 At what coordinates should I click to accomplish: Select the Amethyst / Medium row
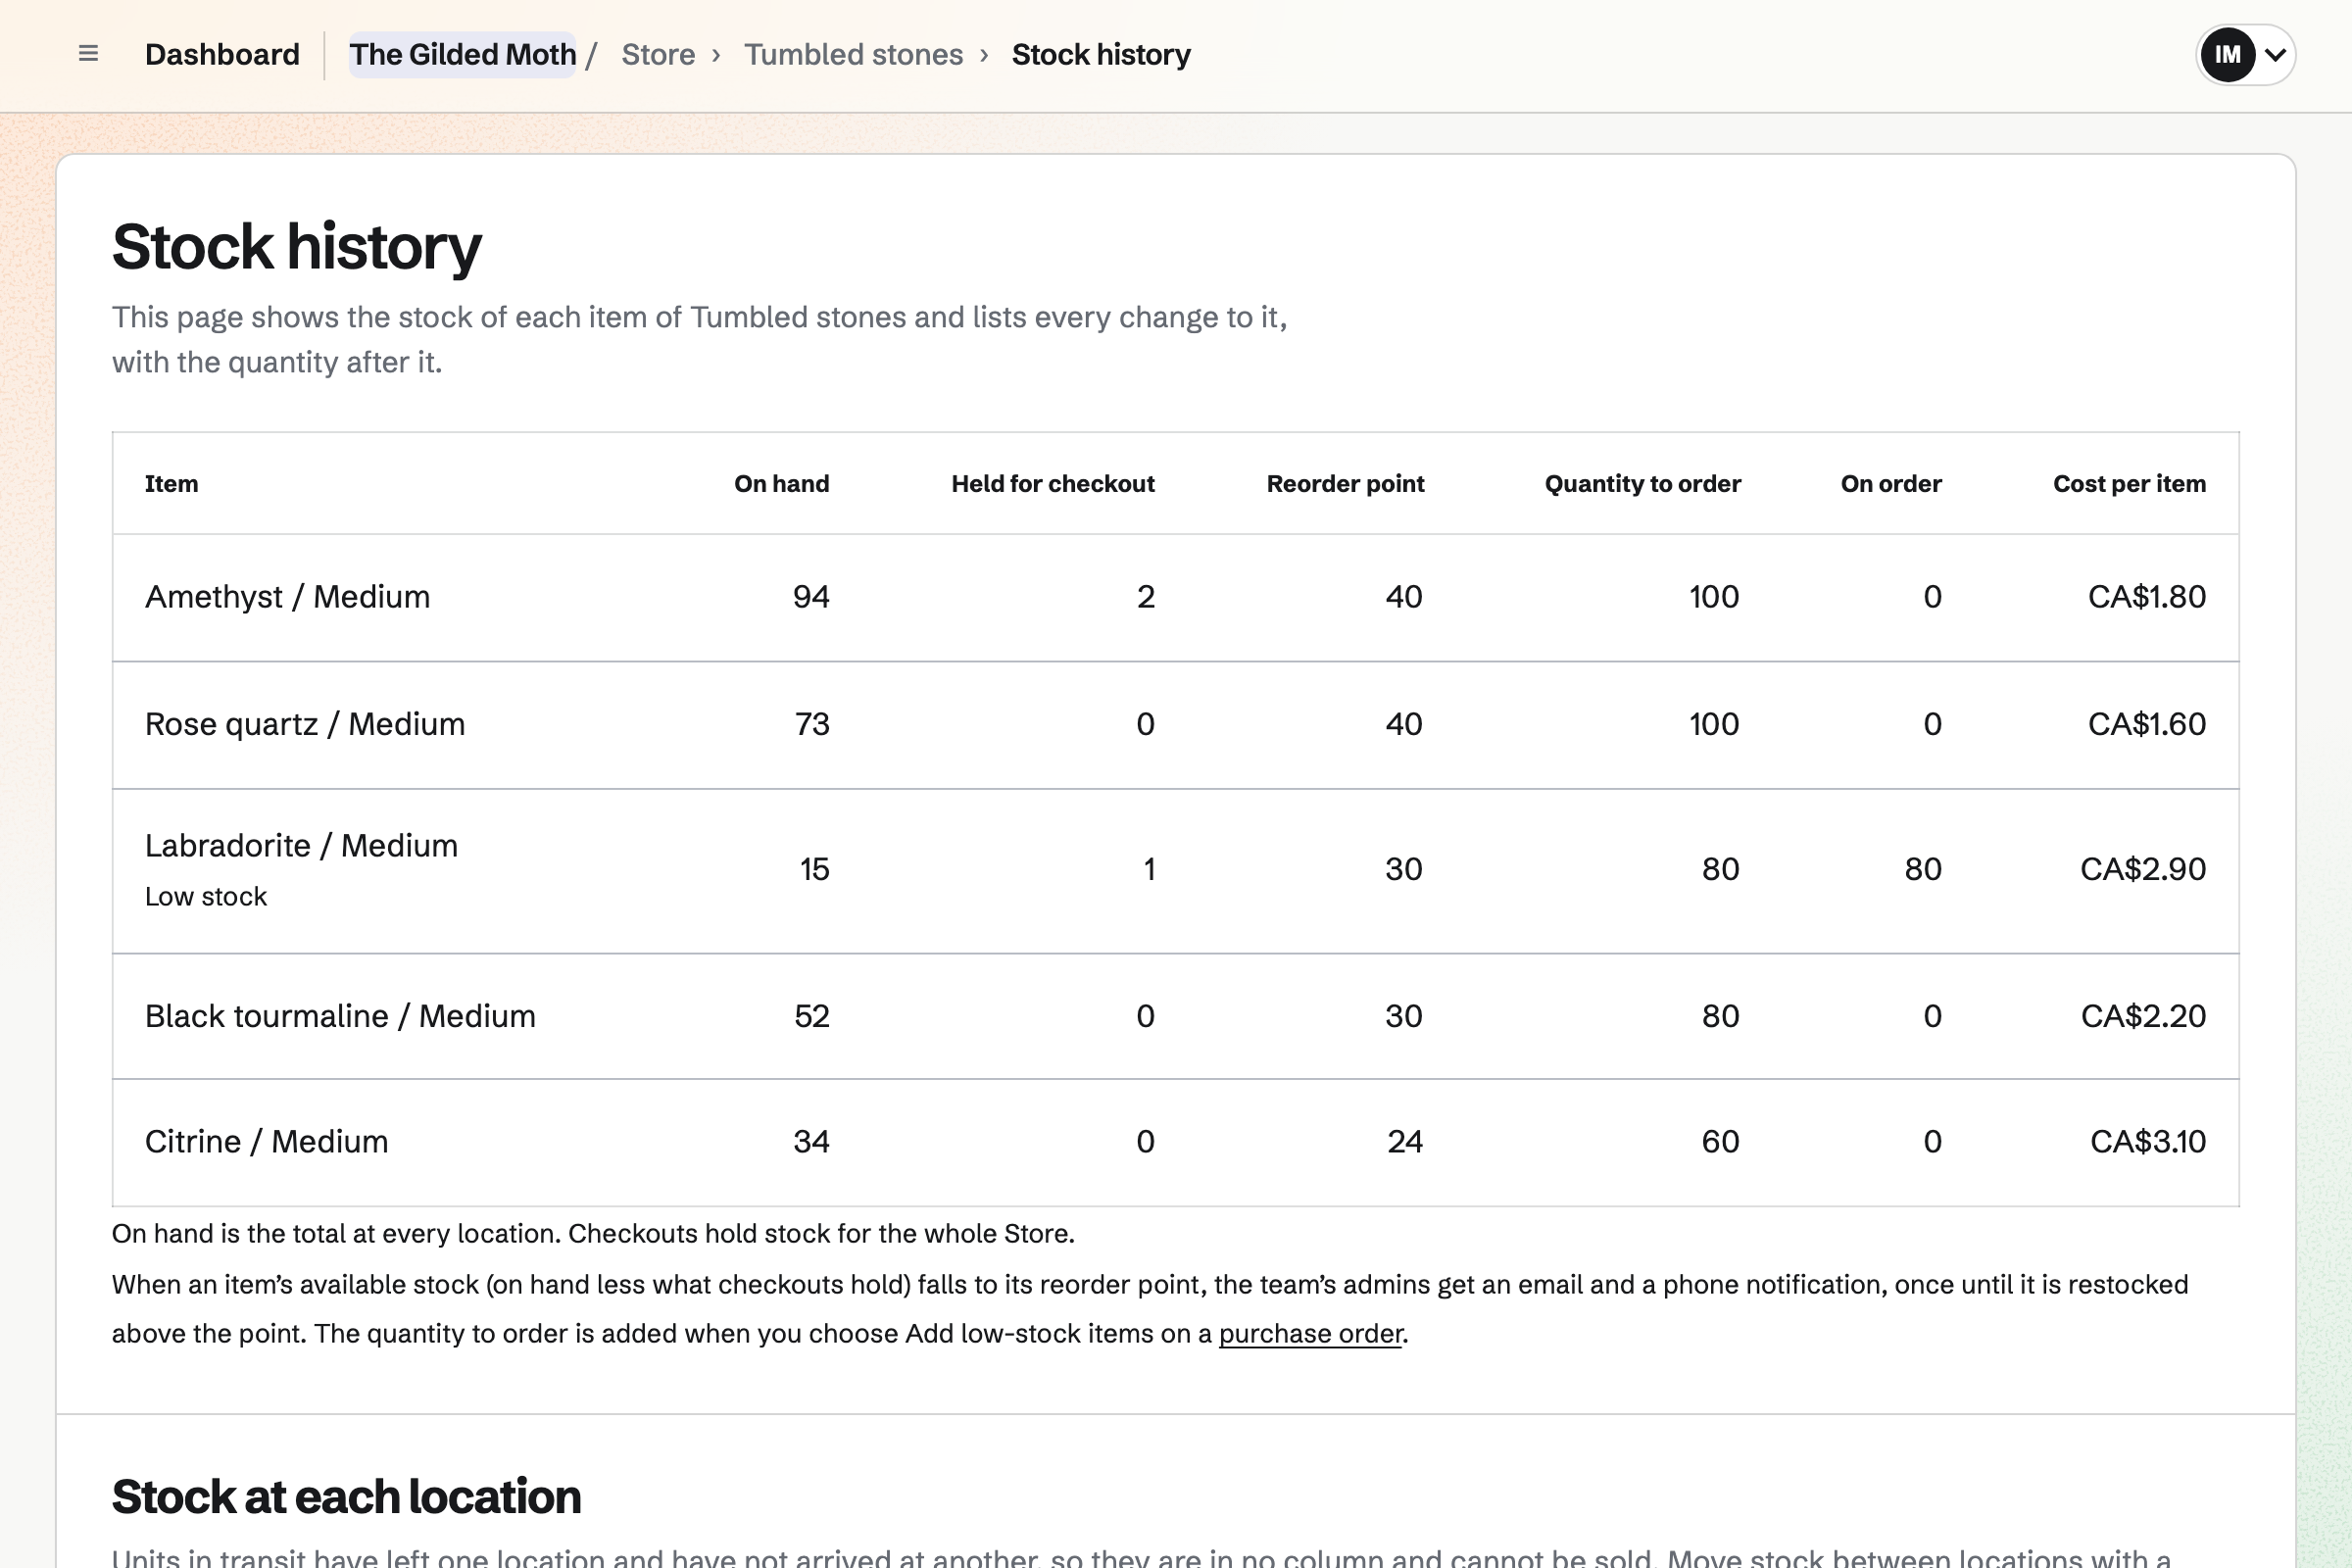(1175, 597)
